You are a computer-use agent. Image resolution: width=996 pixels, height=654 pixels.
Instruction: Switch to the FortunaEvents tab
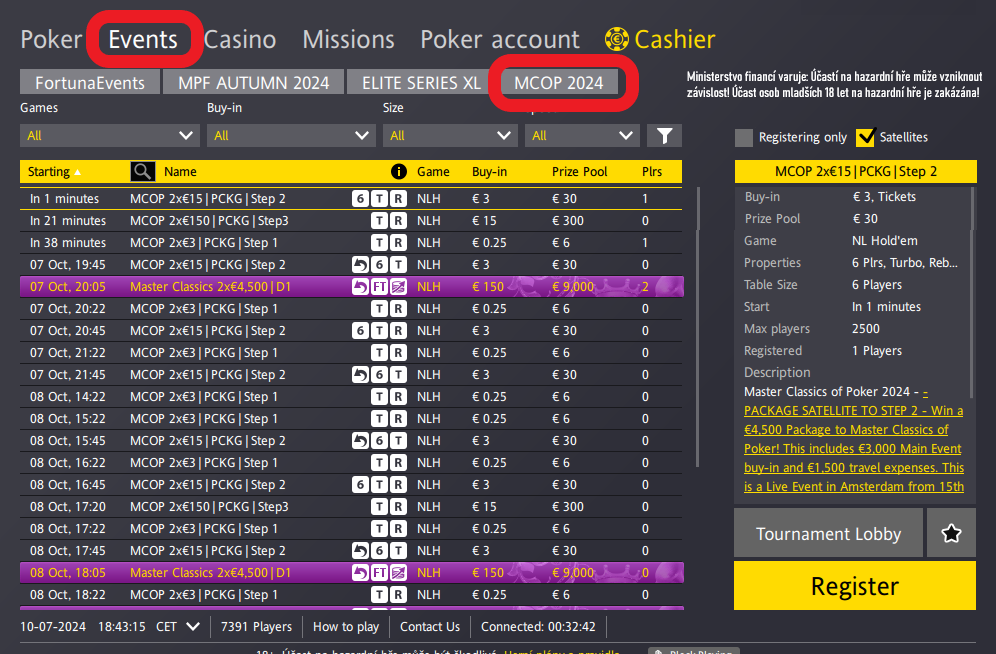pyautogui.click(x=90, y=82)
